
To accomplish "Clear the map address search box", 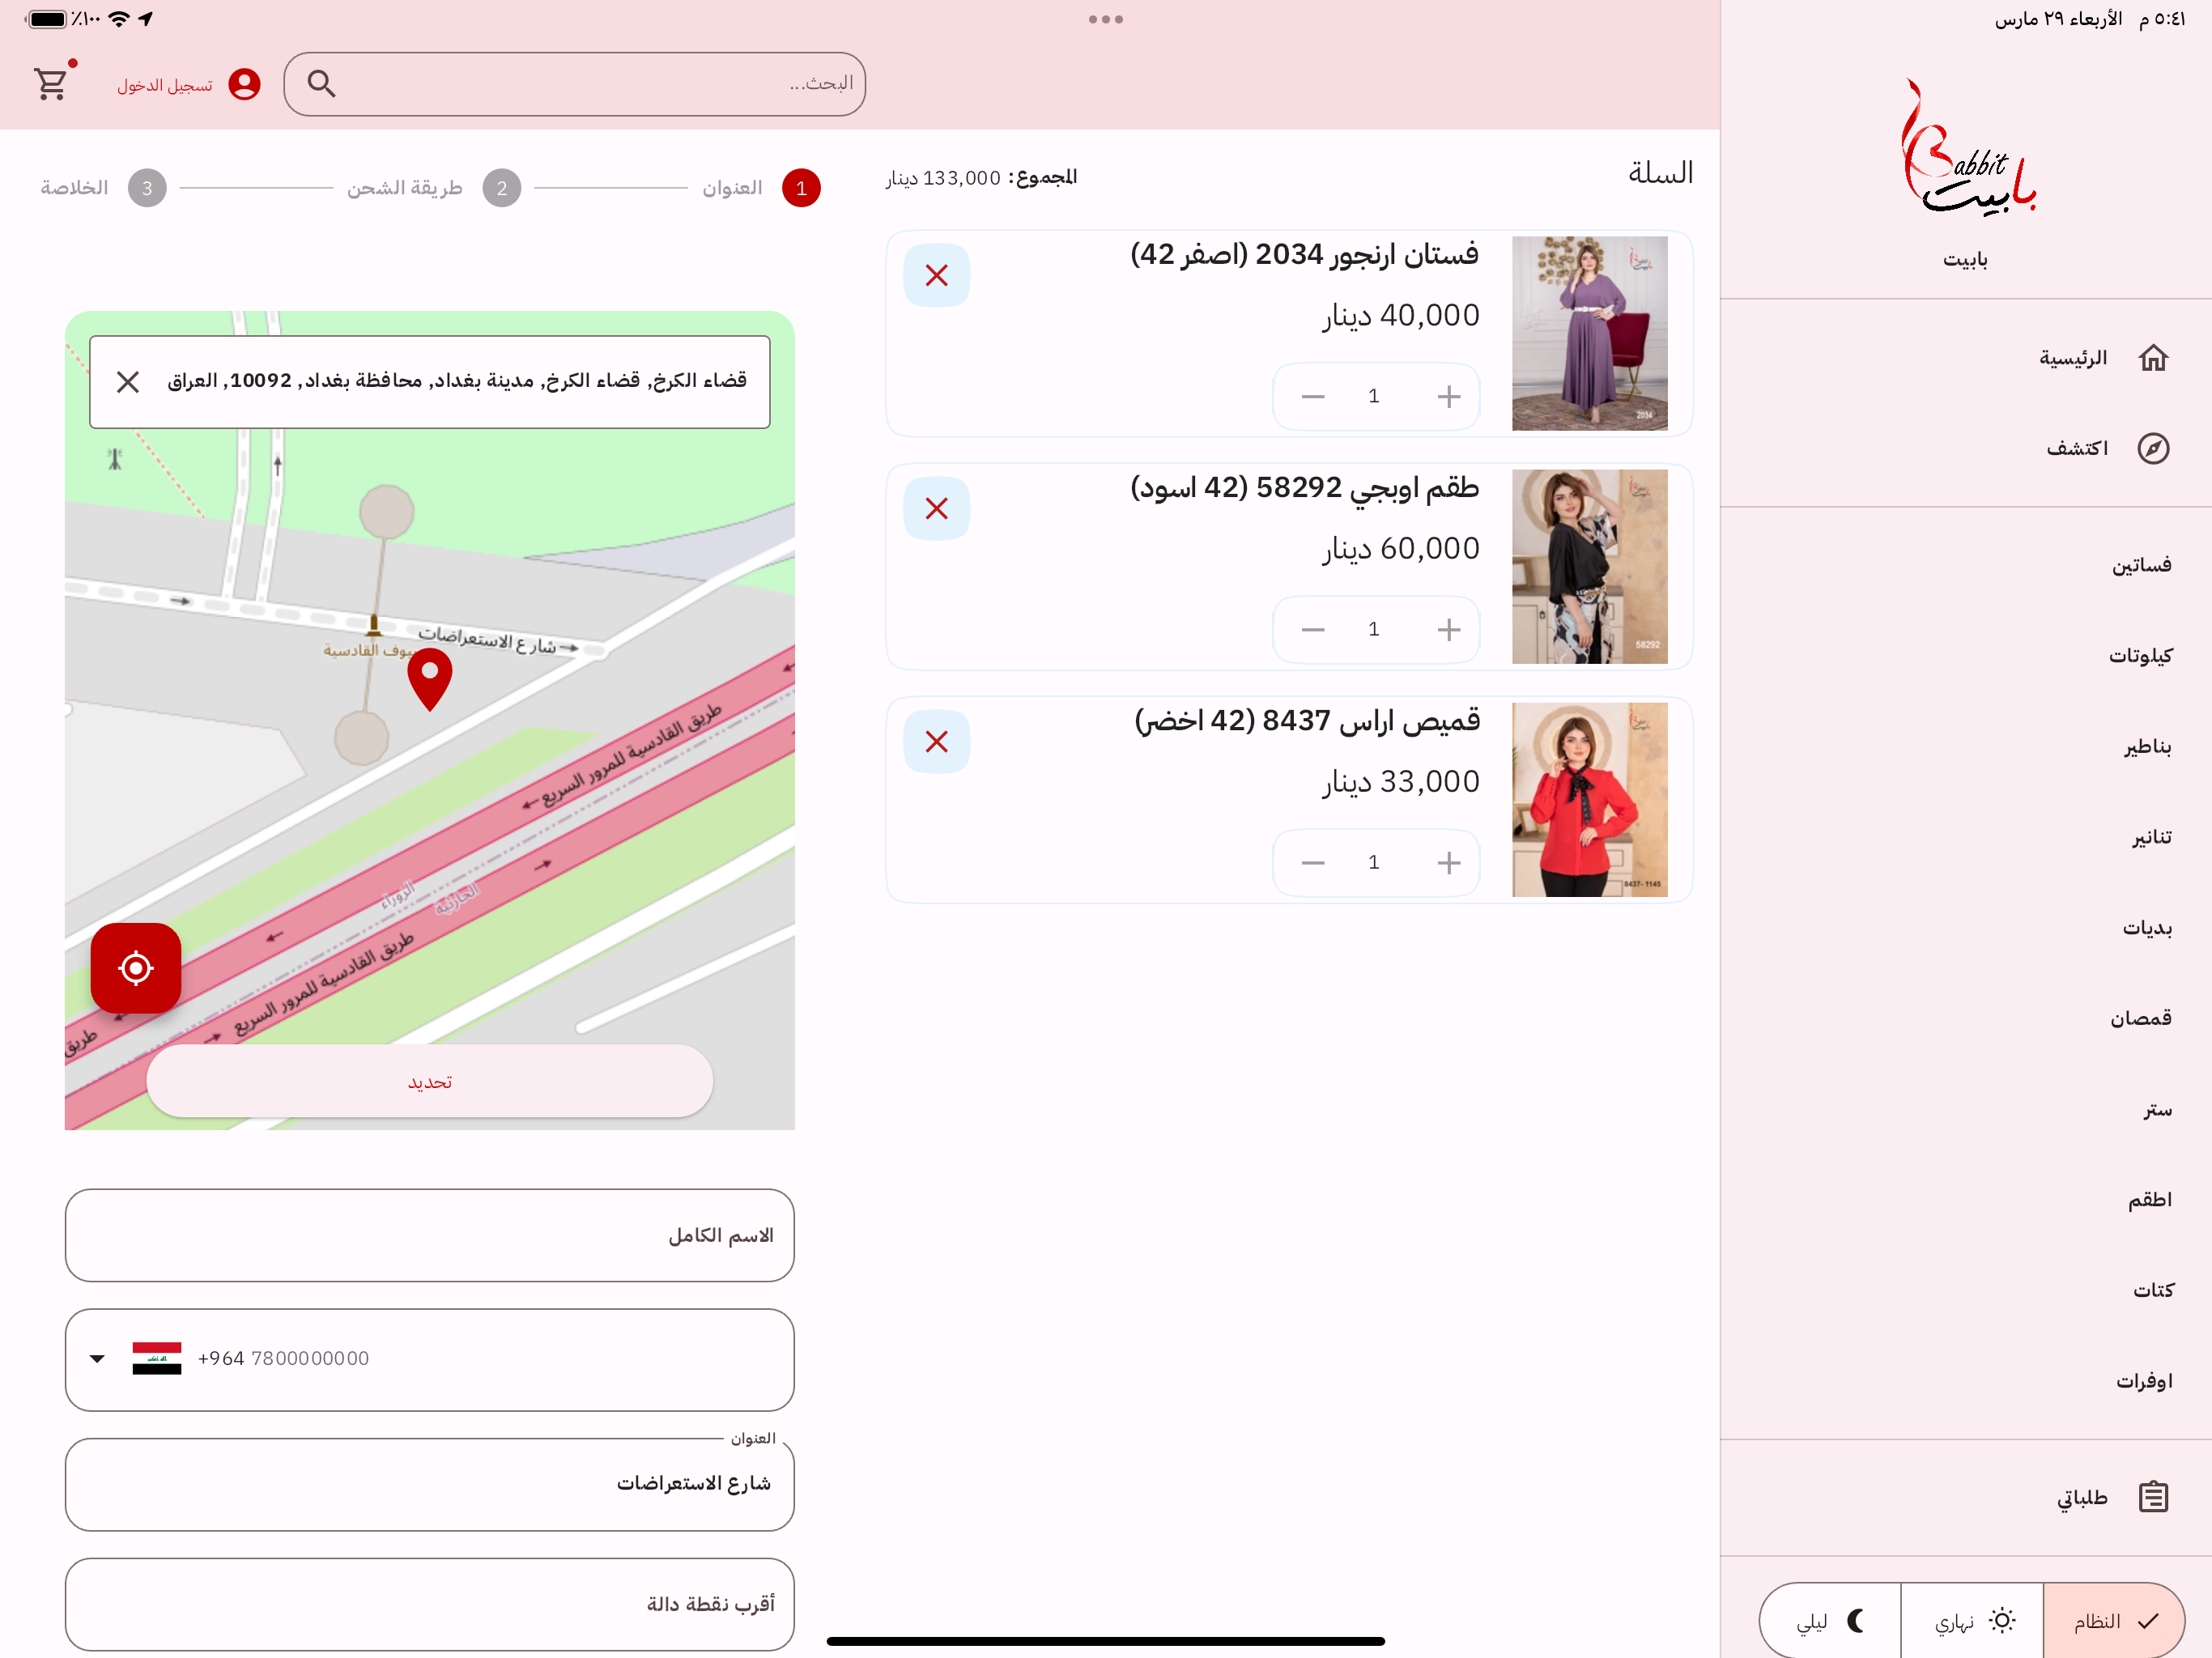I will (128, 382).
